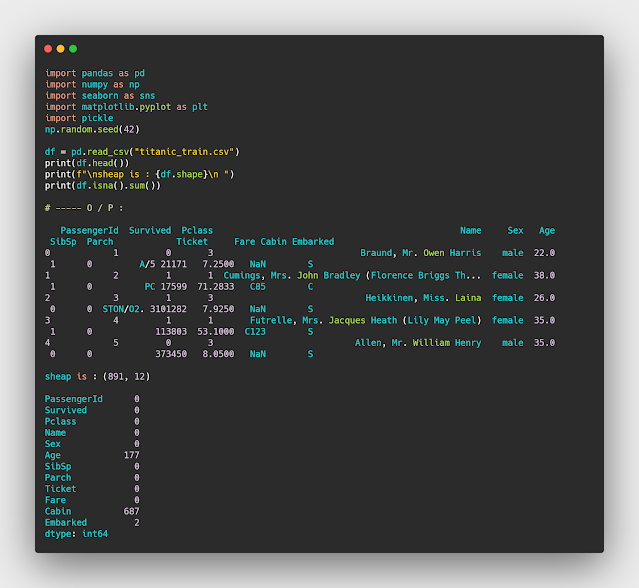The height and width of the screenshot is (588, 639).
Task: Click the 'import seaborn as sns' line
Action: point(100,95)
